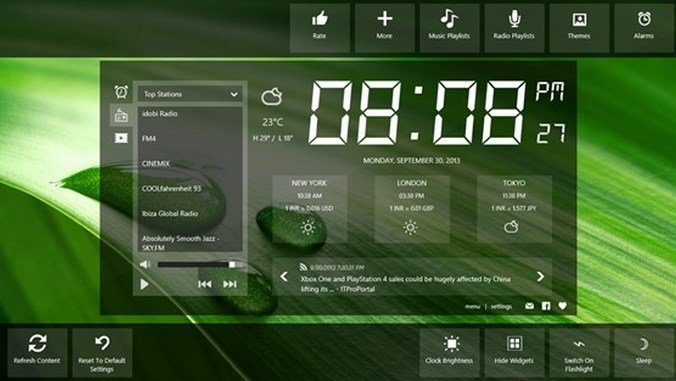Skip to next station
676x381 pixels.
pyautogui.click(x=230, y=284)
